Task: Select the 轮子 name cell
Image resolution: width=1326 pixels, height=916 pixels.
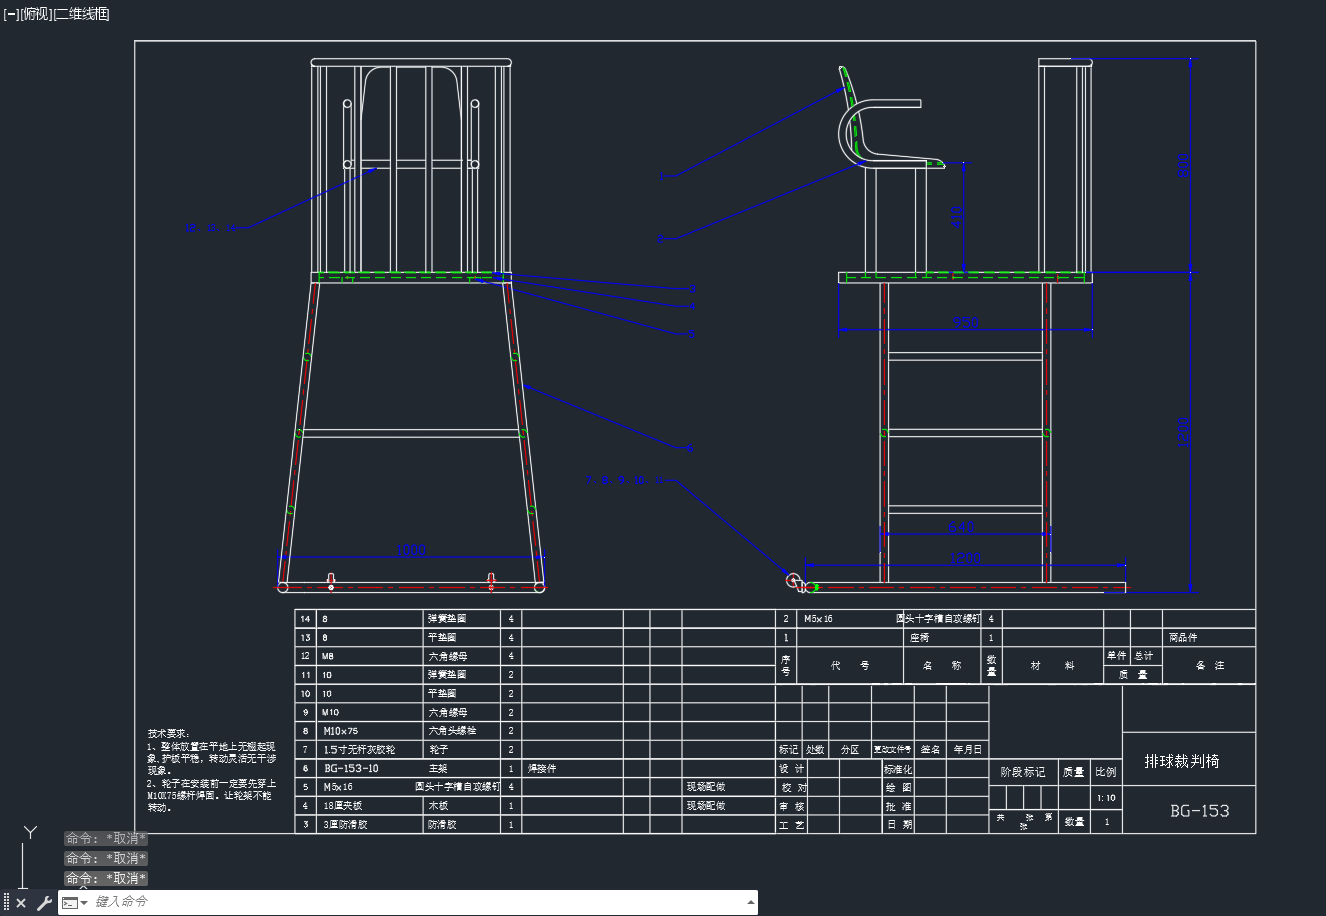Action: pos(438,749)
